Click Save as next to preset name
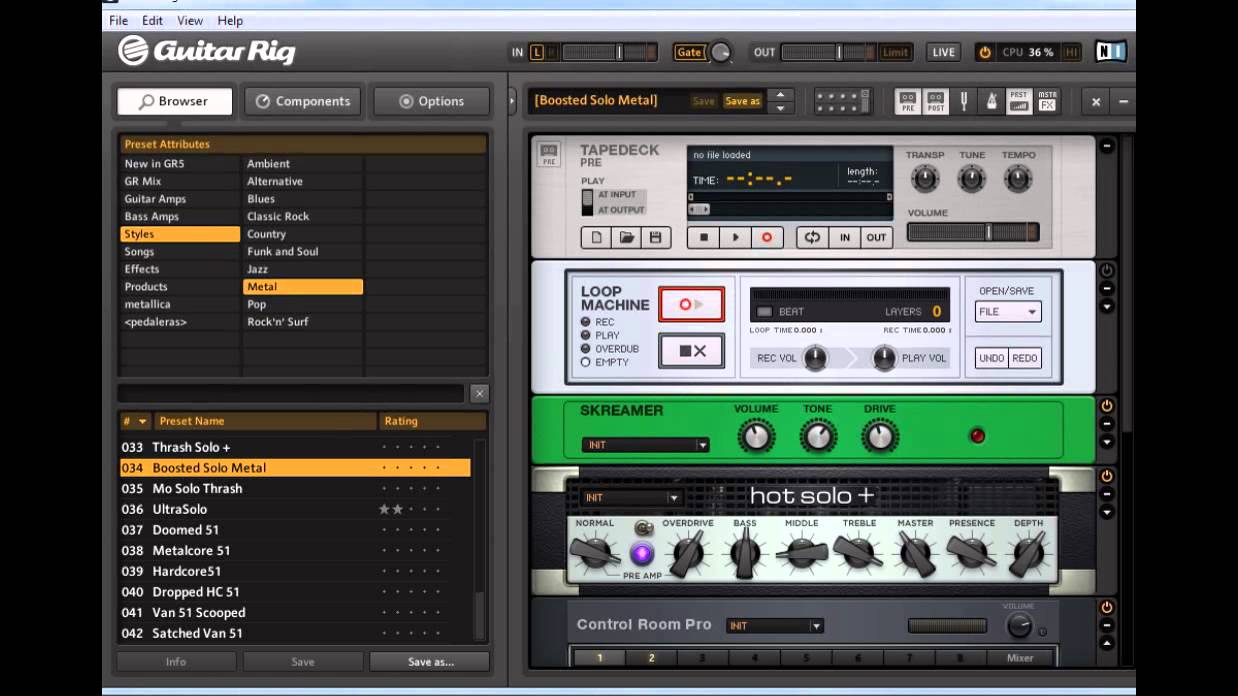The width and height of the screenshot is (1238, 696). pos(742,101)
